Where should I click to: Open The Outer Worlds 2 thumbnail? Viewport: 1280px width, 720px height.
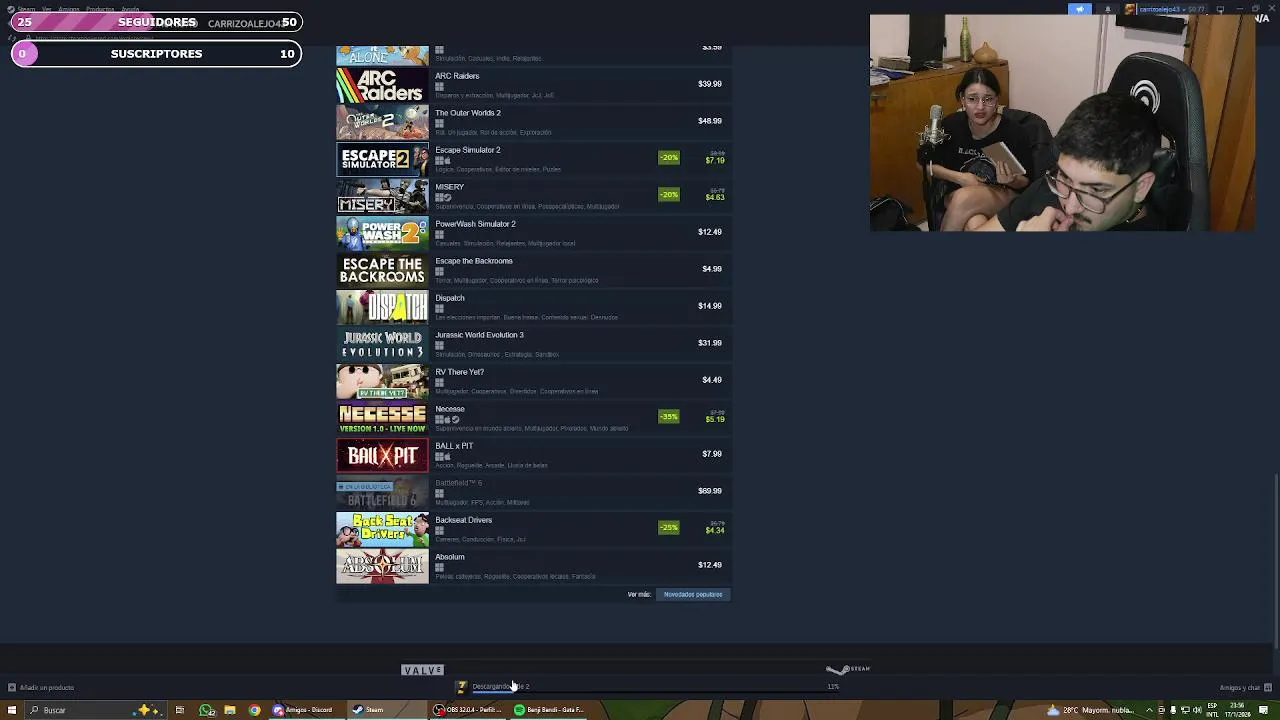coord(382,124)
